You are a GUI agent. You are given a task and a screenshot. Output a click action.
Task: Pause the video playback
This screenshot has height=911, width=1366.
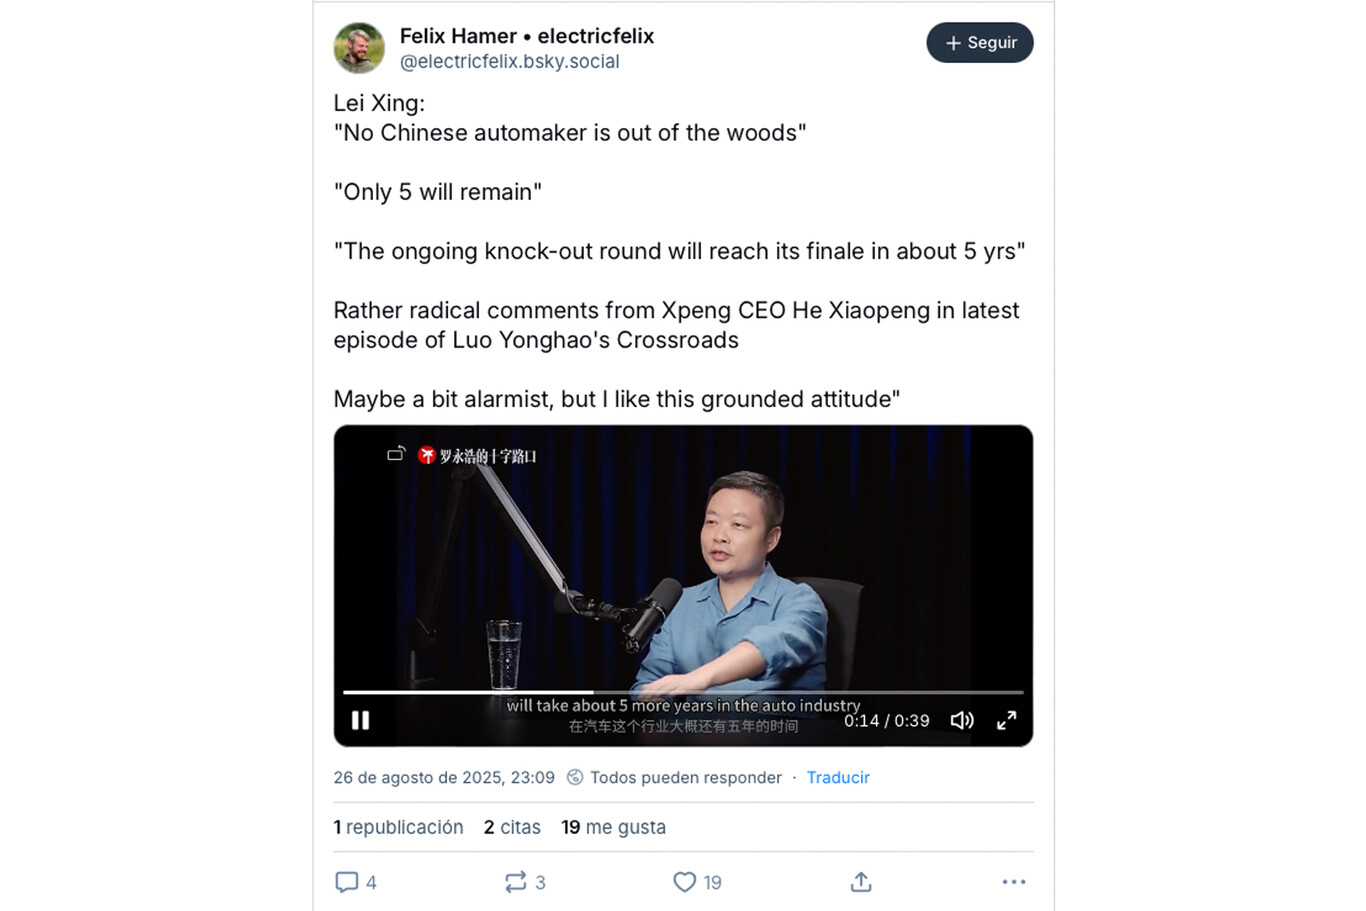[x=360, y=720]
